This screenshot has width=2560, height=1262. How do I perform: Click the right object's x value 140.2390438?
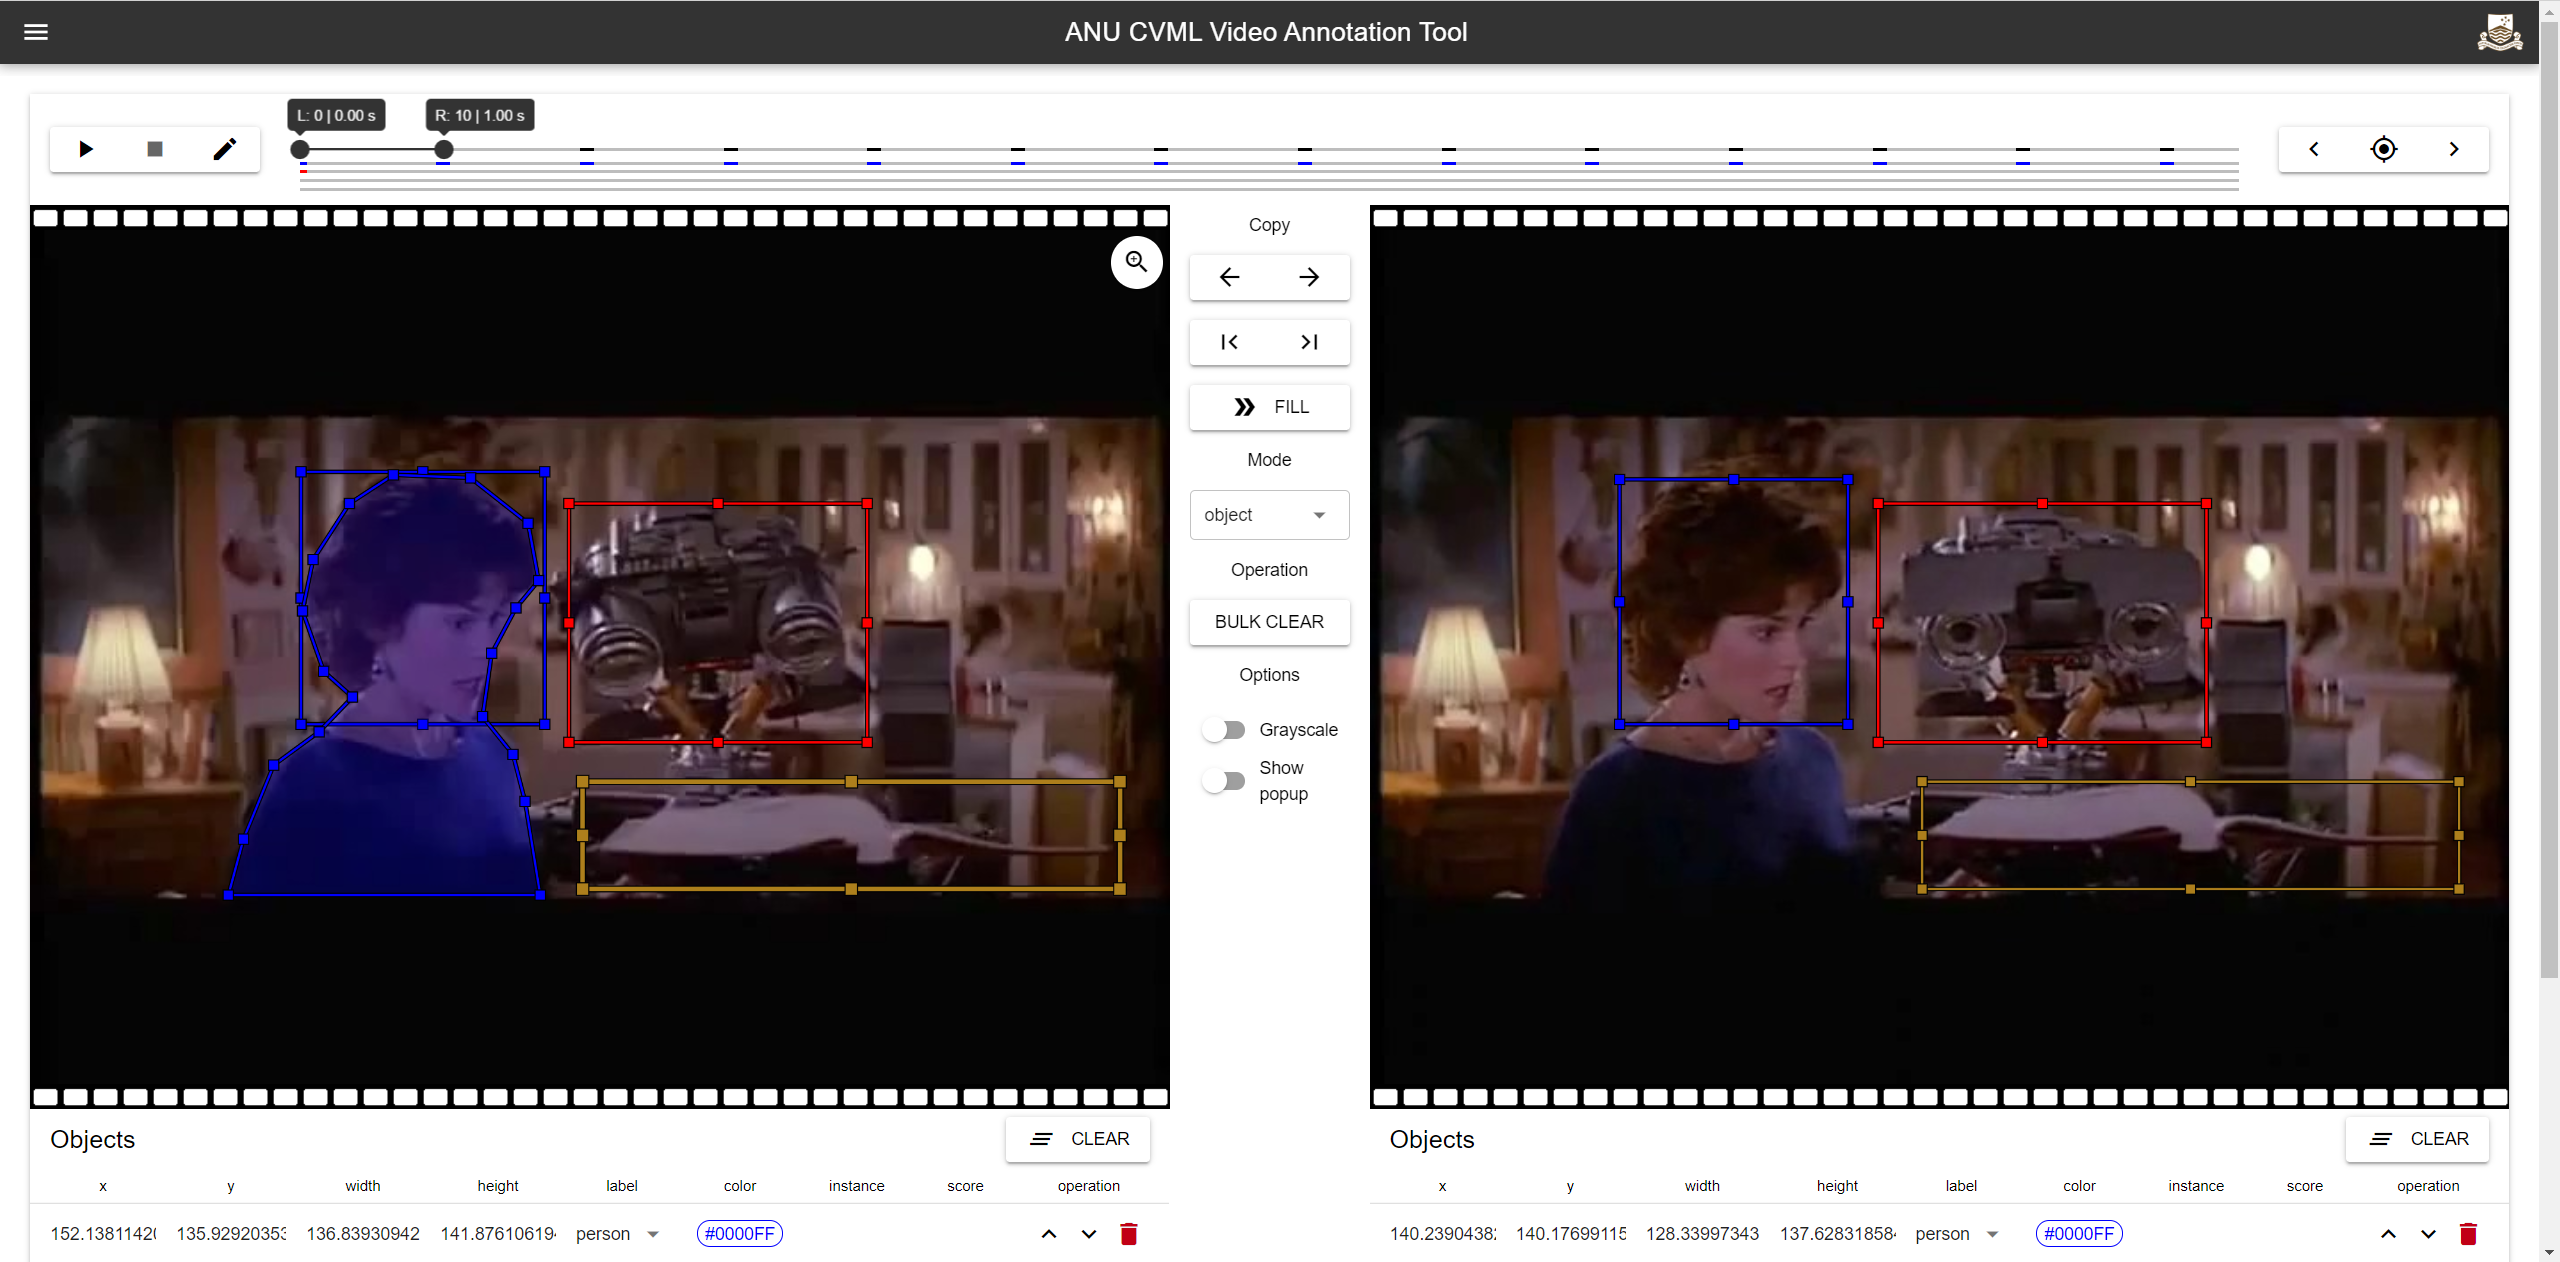pos(1442,1234)
